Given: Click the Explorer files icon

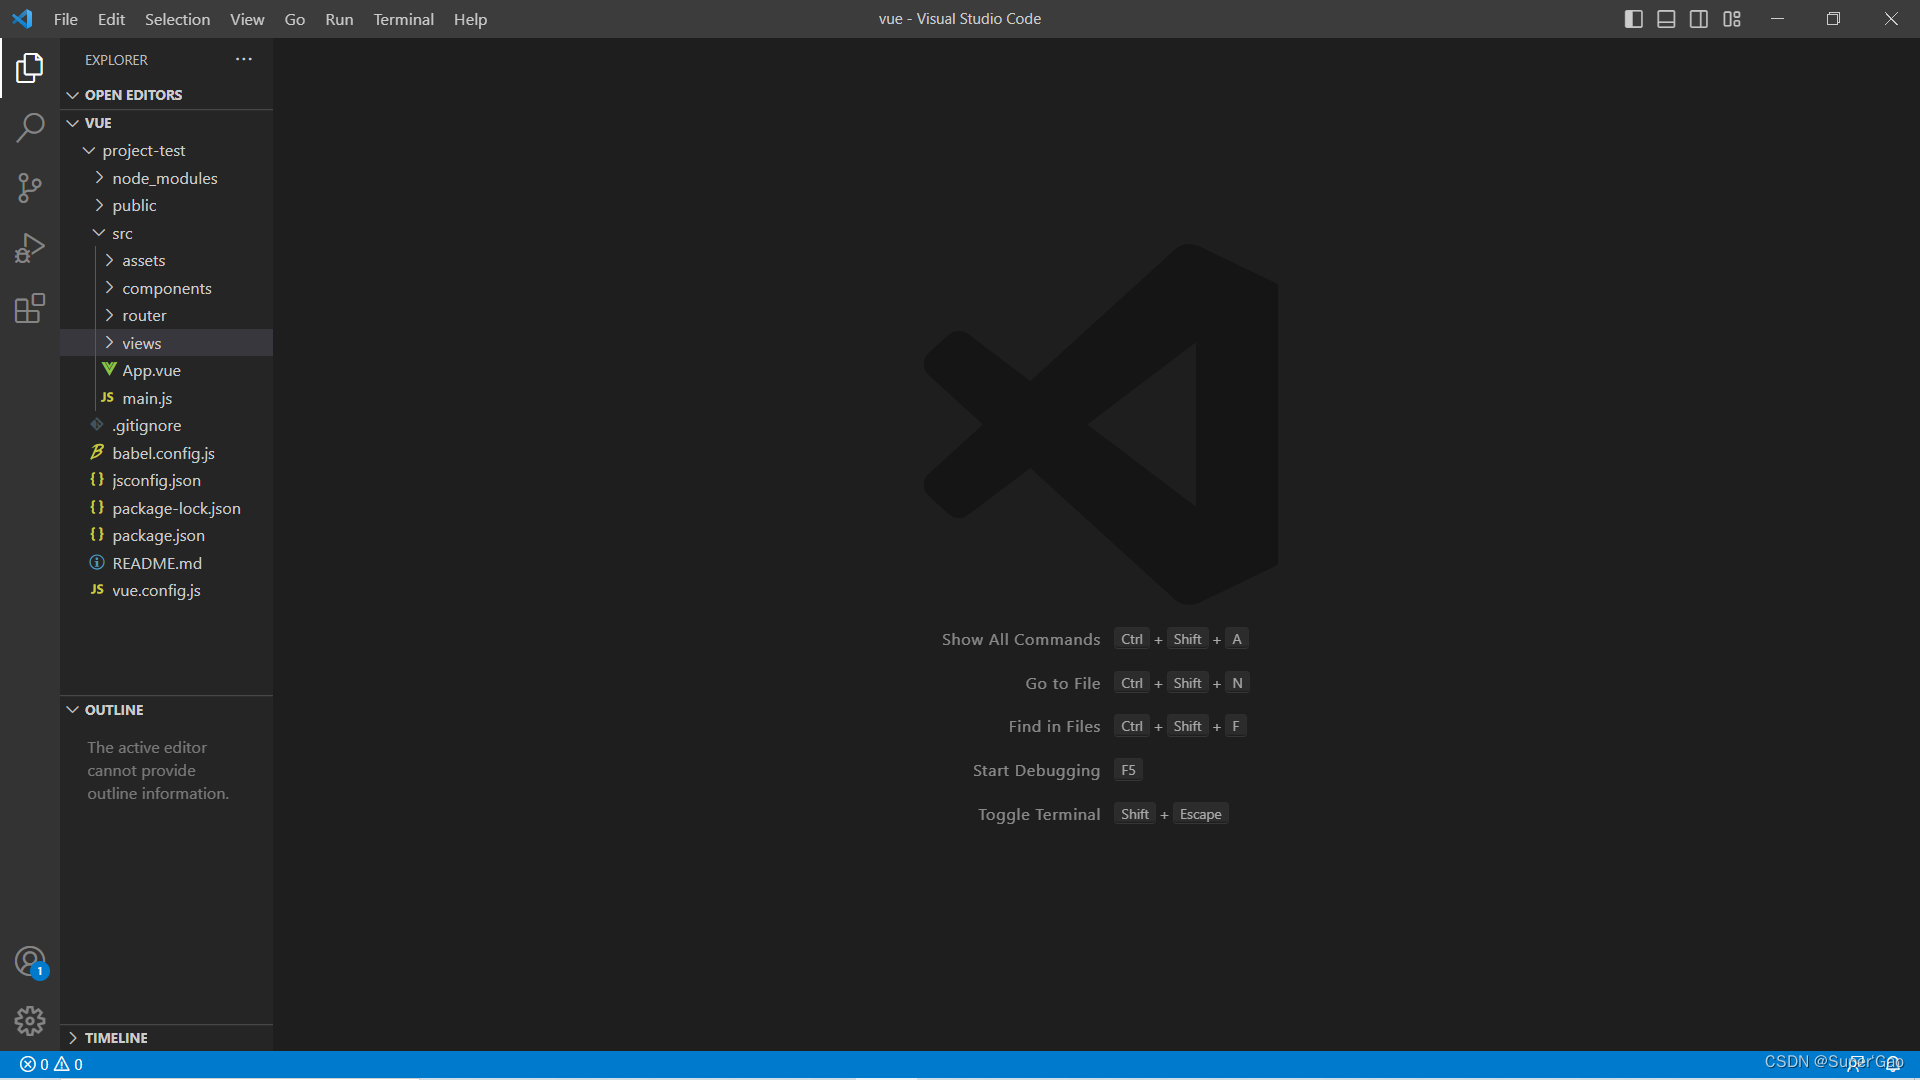Looking at the screenshot, I should (x=30, y=68).
